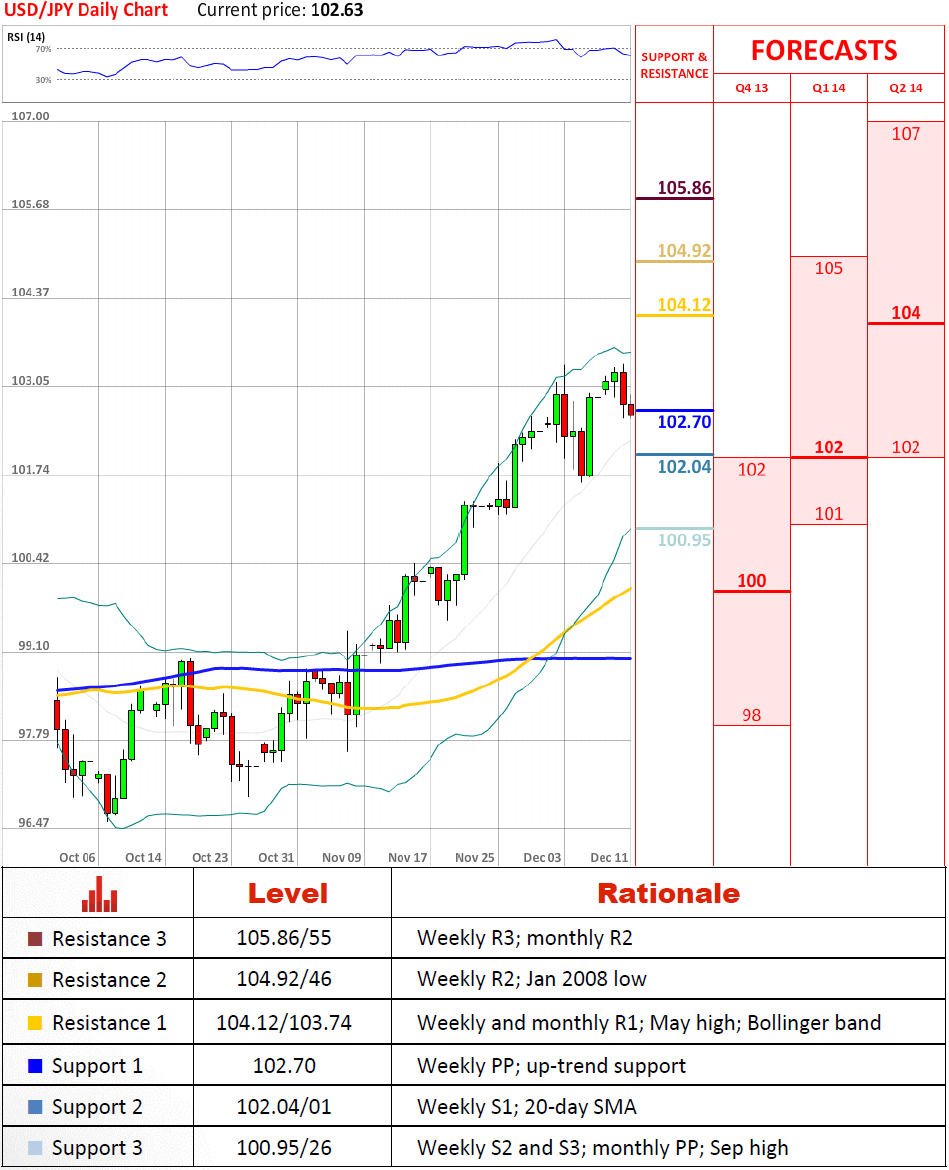Select the gold Resistance 2 color square
Screen dimensions: 949x1170
pyautogui.click(x=36, y=980)
